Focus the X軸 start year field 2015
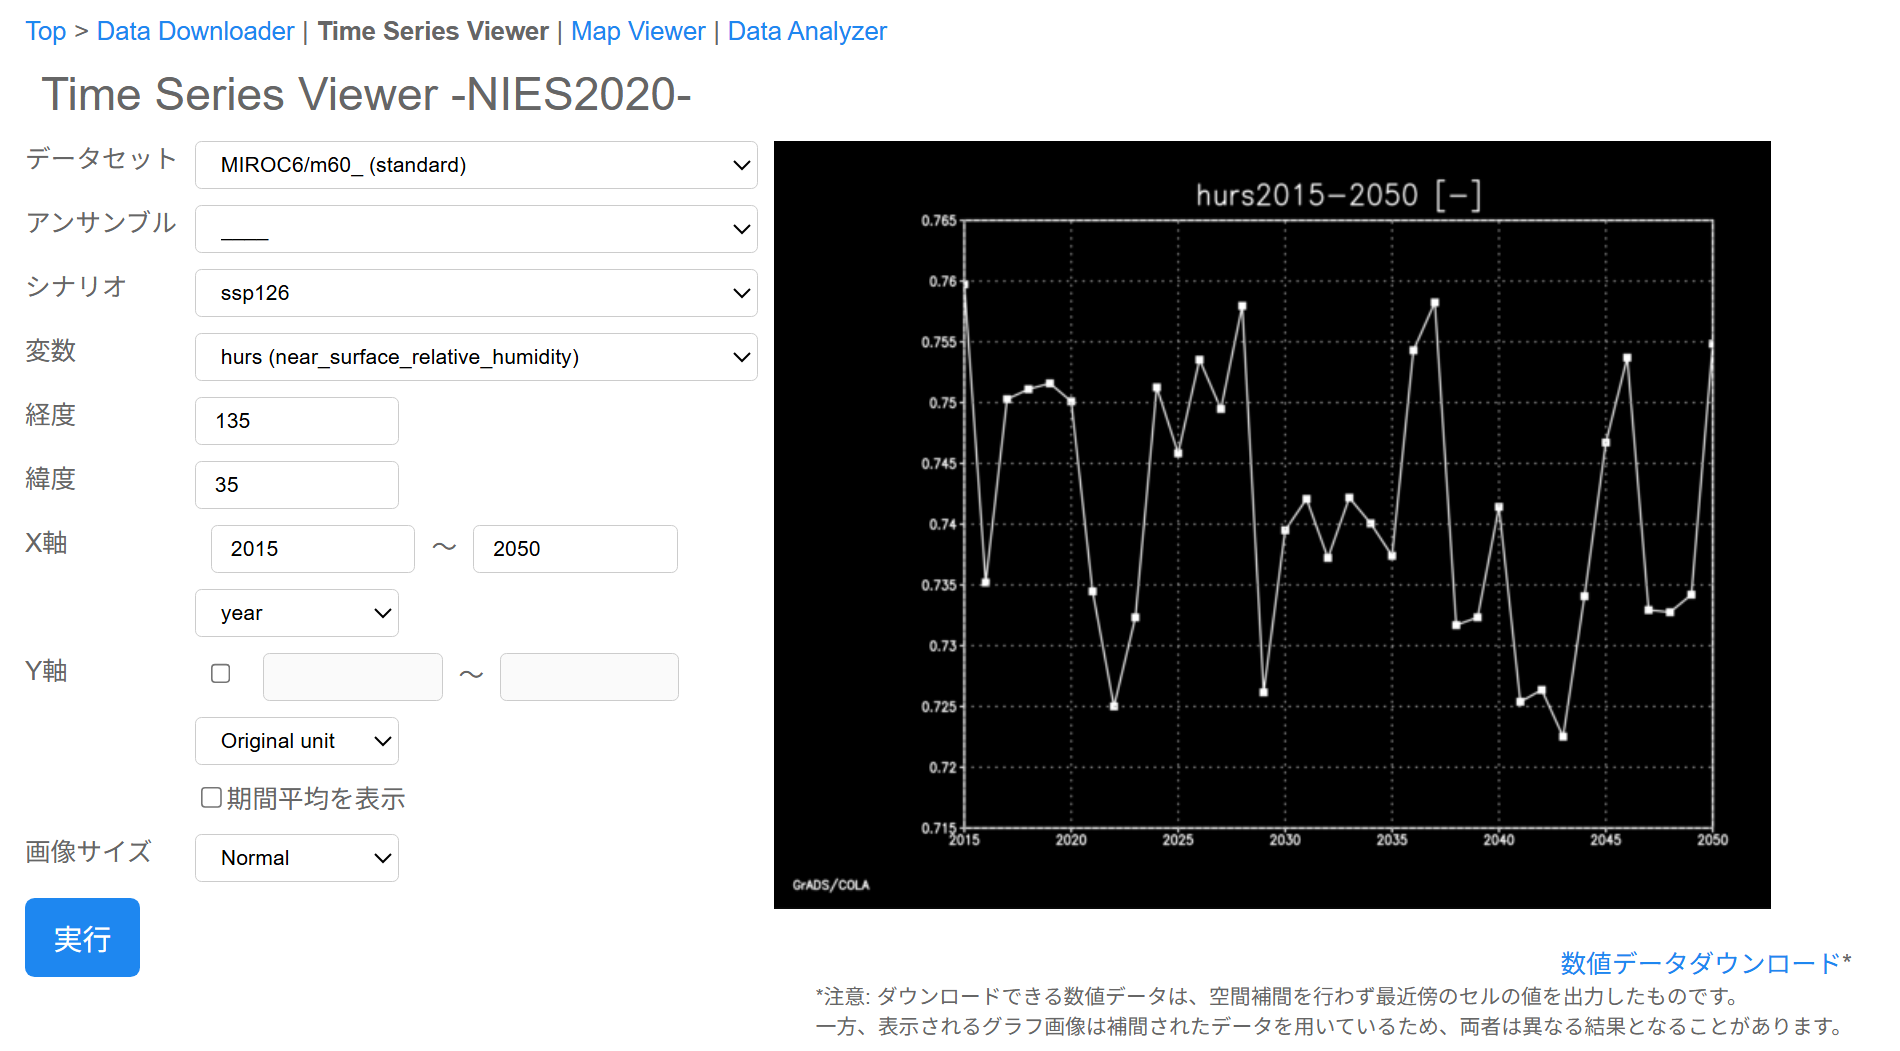 coord(313,549)
